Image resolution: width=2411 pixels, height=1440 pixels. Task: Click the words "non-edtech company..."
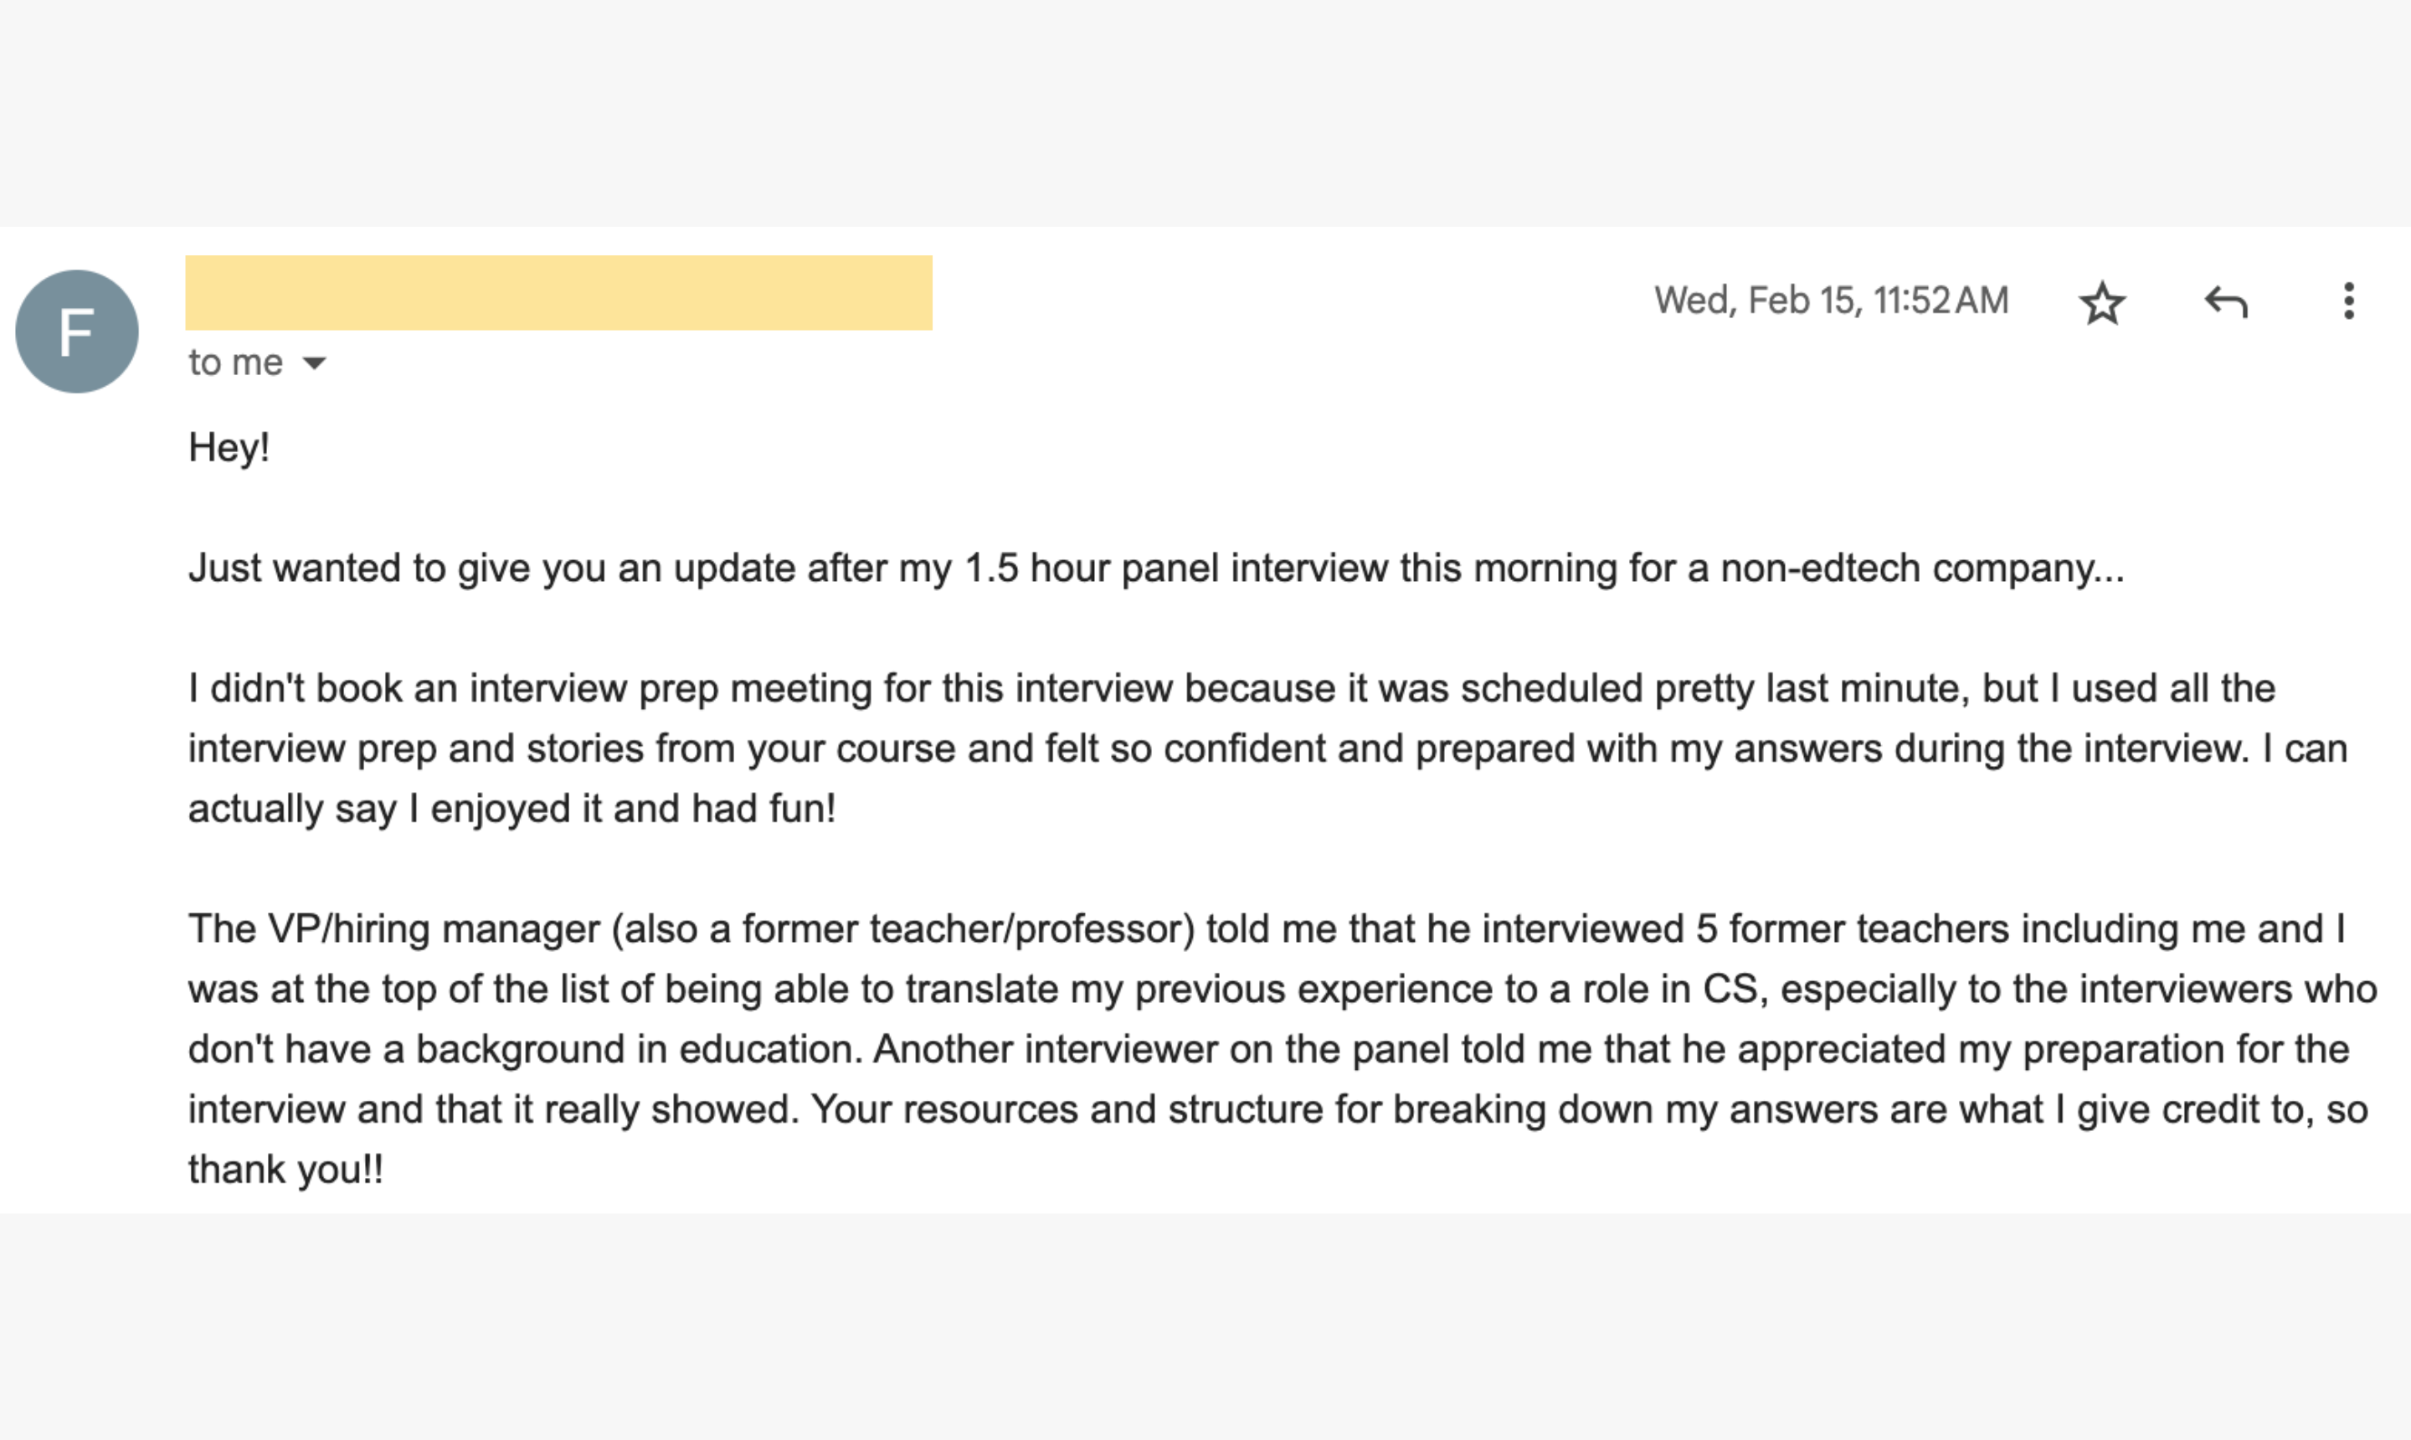(1921, 568)
